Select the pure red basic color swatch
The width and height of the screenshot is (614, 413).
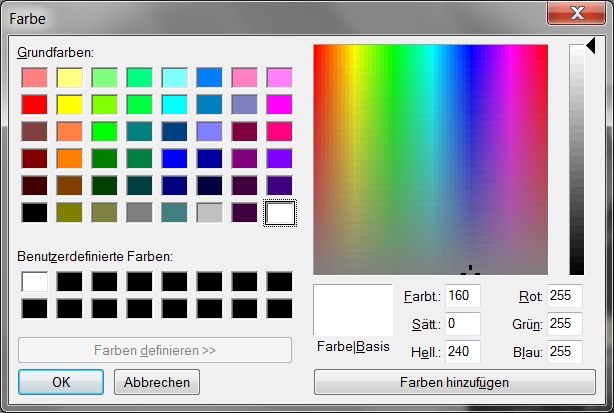34,105
